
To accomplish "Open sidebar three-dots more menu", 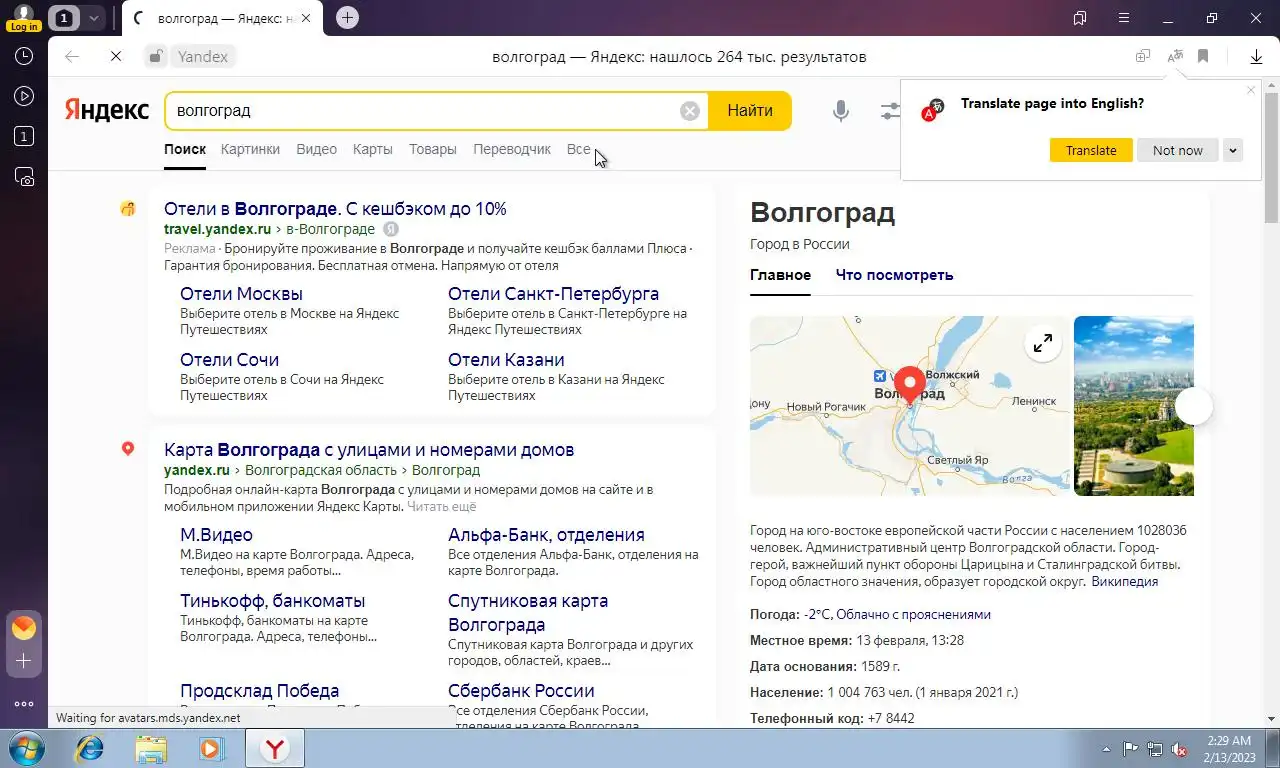I will pyautogui.click(x=24, y=704).
